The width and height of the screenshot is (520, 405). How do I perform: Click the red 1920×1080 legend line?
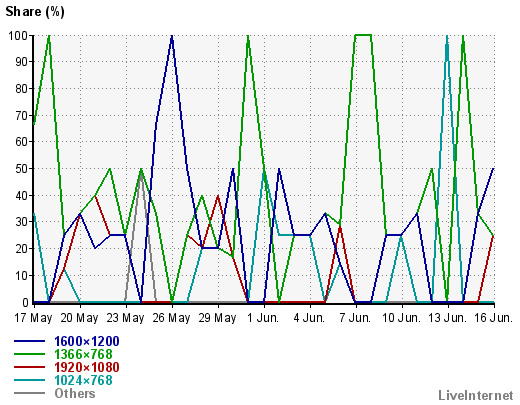click(29, 367)
